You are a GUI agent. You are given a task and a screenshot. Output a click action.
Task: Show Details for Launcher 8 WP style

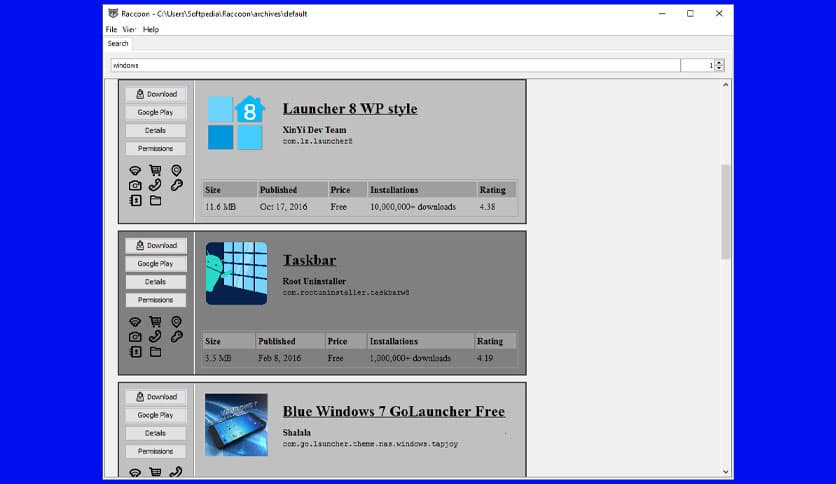156,130
